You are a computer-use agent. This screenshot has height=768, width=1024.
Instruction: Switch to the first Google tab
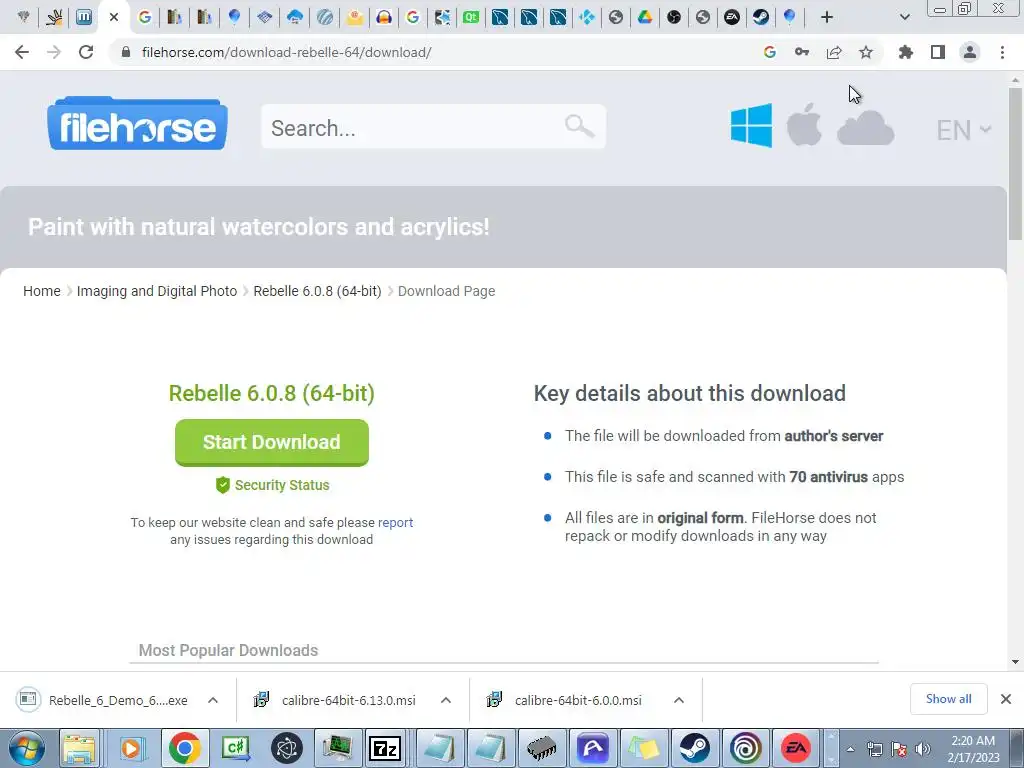145,18
